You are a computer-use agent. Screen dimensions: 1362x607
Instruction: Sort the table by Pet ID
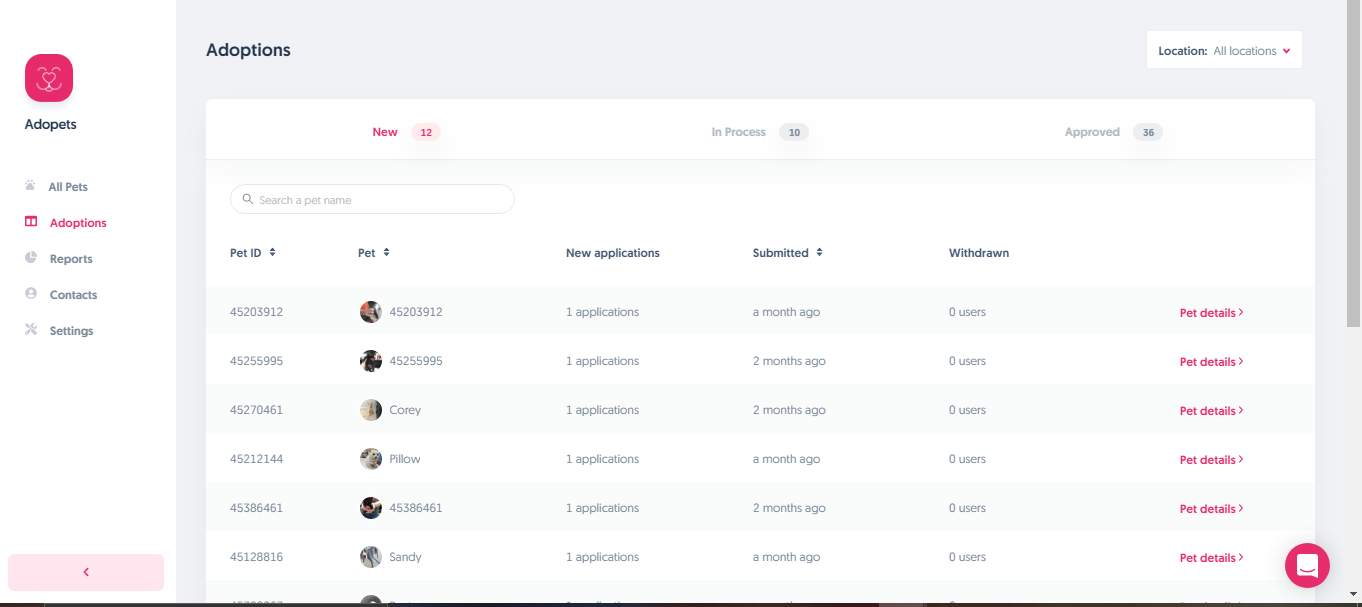click(x=272, y=253)
